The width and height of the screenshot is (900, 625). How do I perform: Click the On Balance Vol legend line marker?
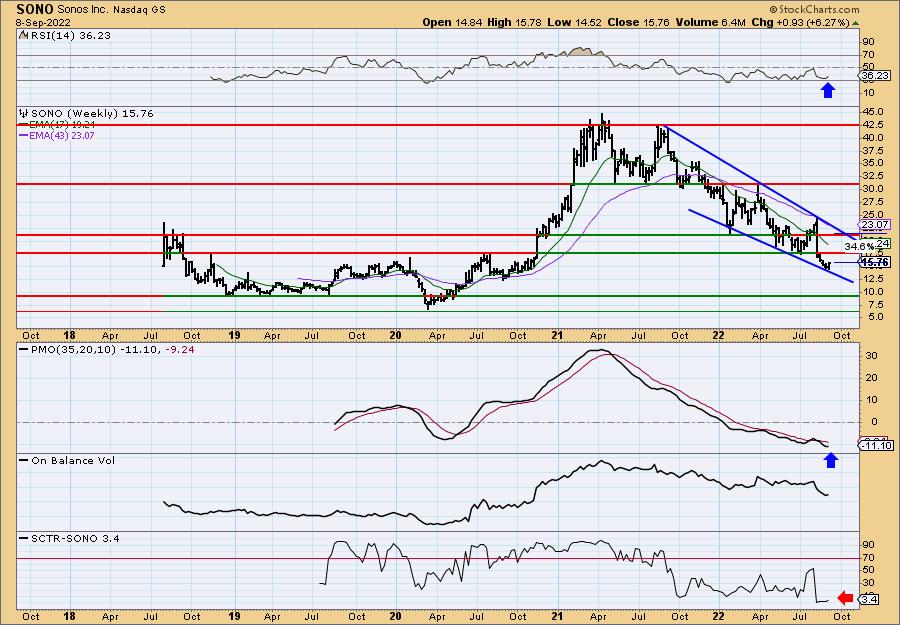point(25,460)
